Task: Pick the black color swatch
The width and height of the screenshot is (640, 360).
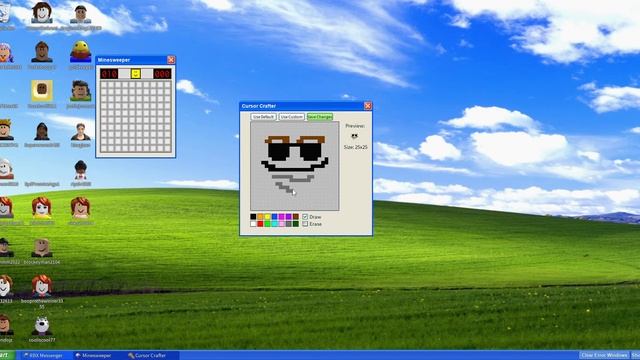Action: (x=253, y=217)
